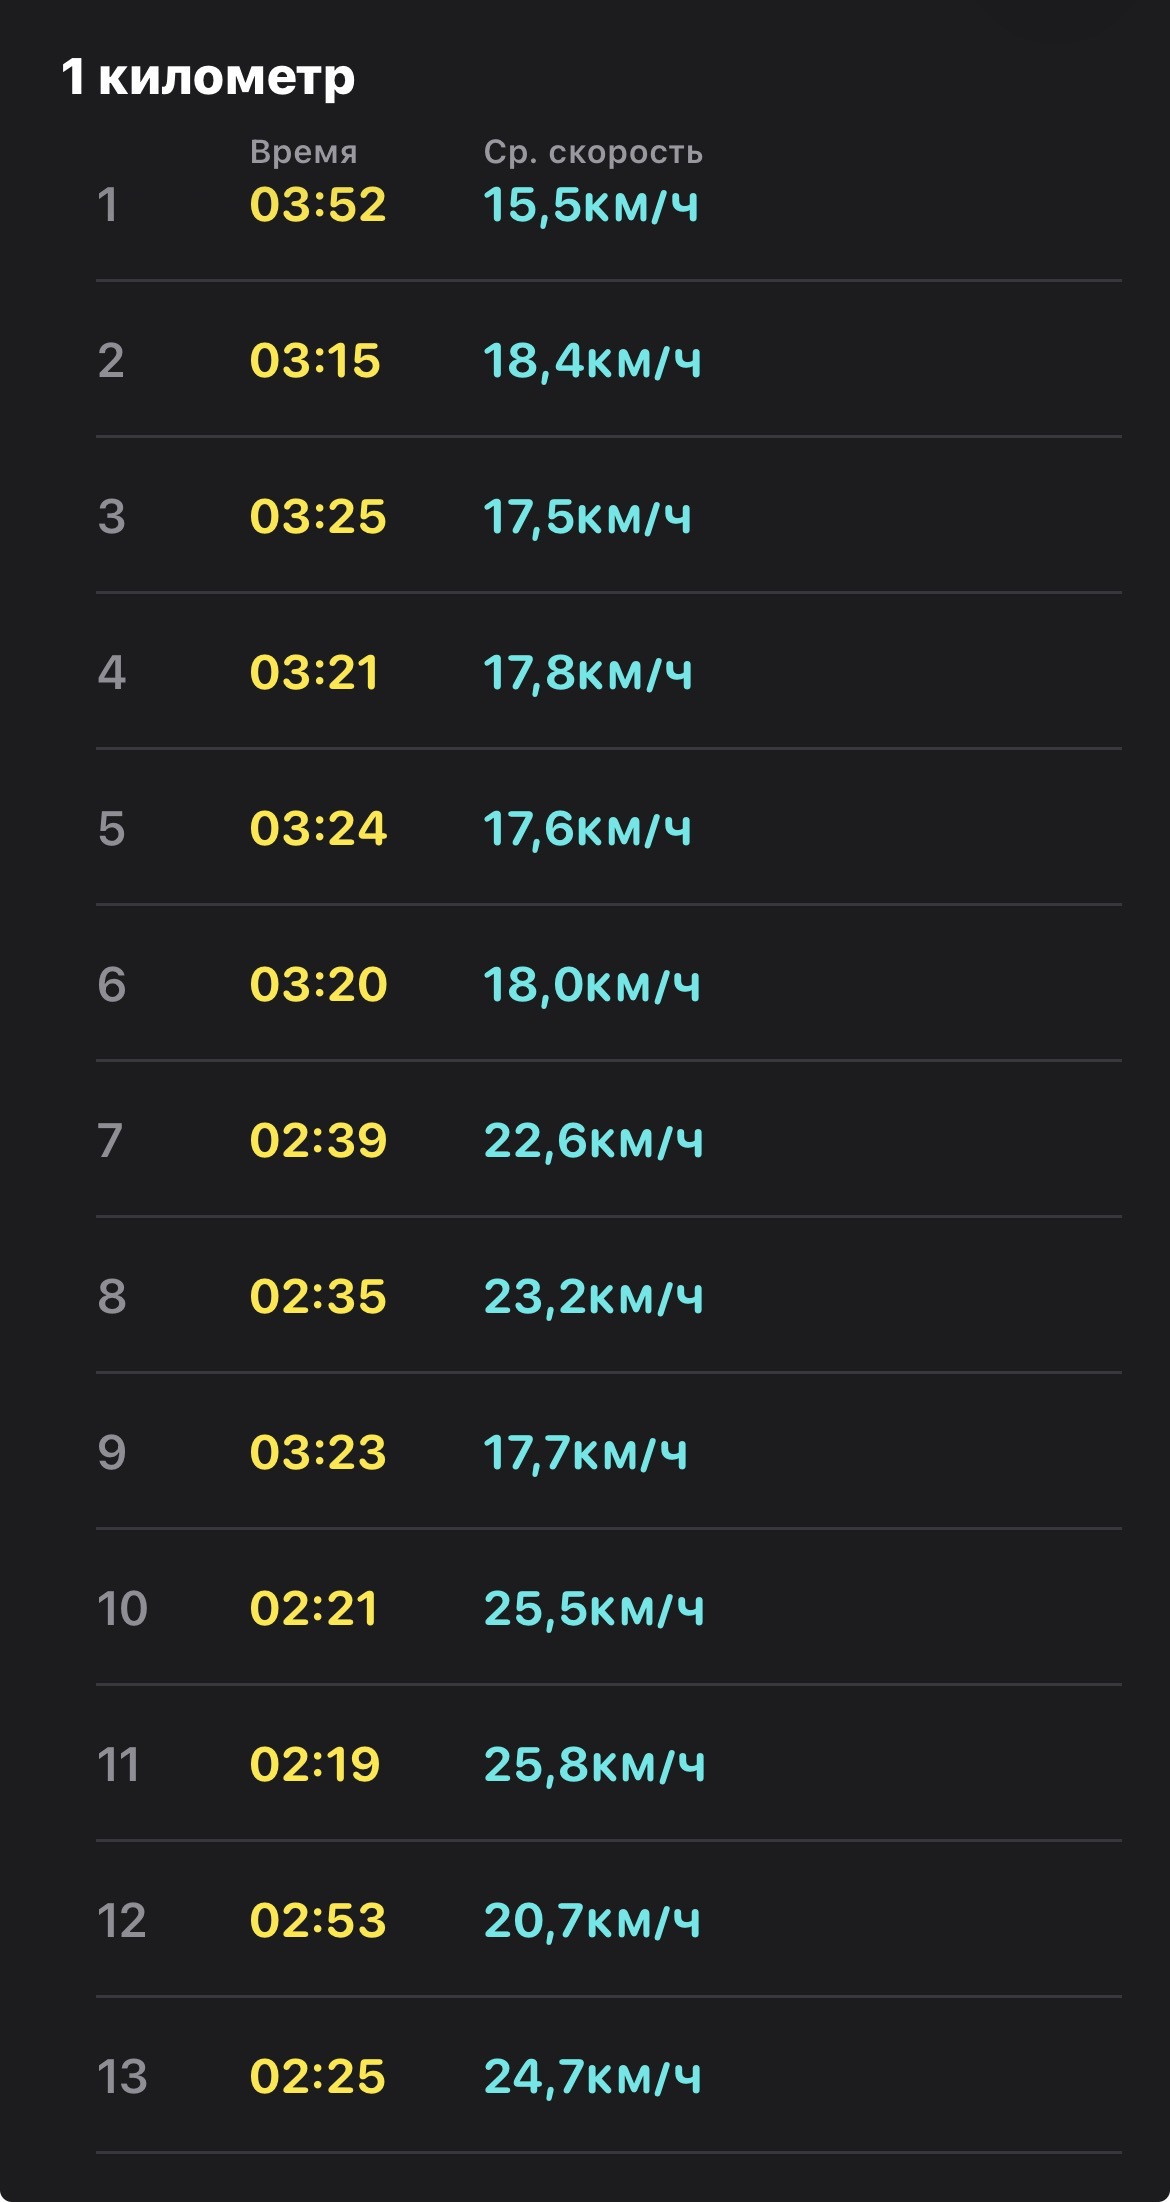The width and height of the screenshot is (1170, 2202).
Task: Select split time 02:39
Action: [318, 1141]
